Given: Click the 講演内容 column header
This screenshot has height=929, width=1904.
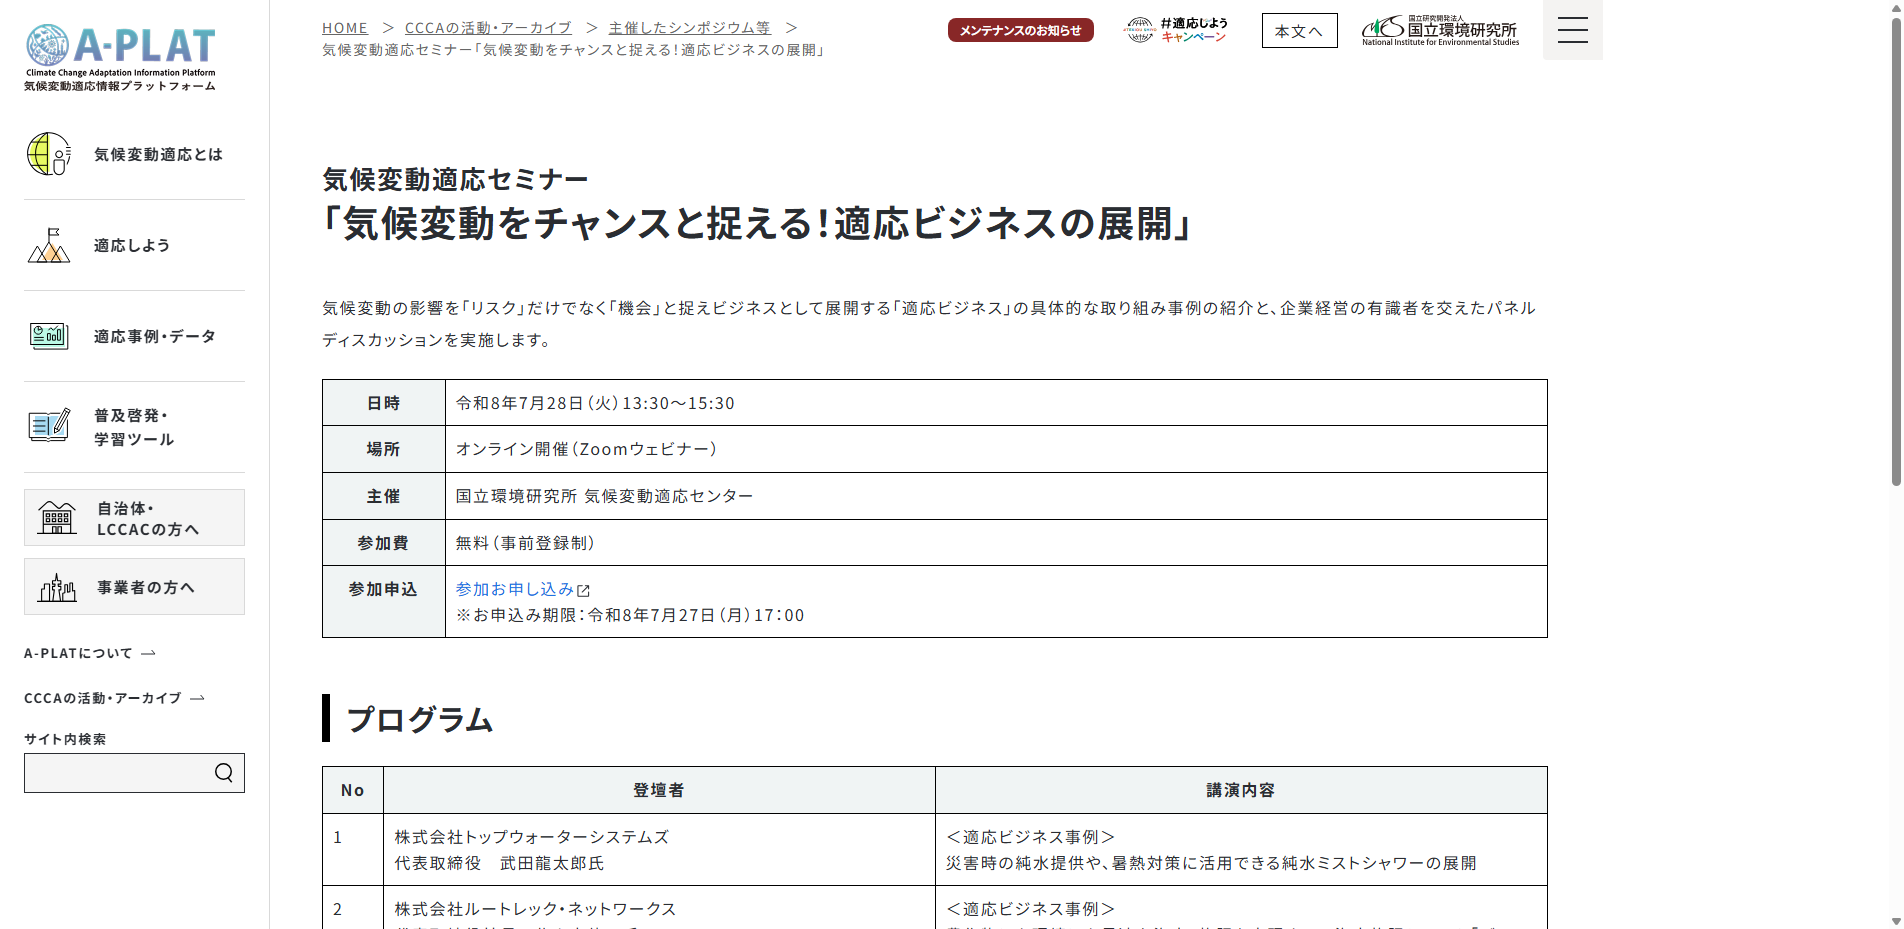Looking at the screenshot, I should pos(1241,790).
